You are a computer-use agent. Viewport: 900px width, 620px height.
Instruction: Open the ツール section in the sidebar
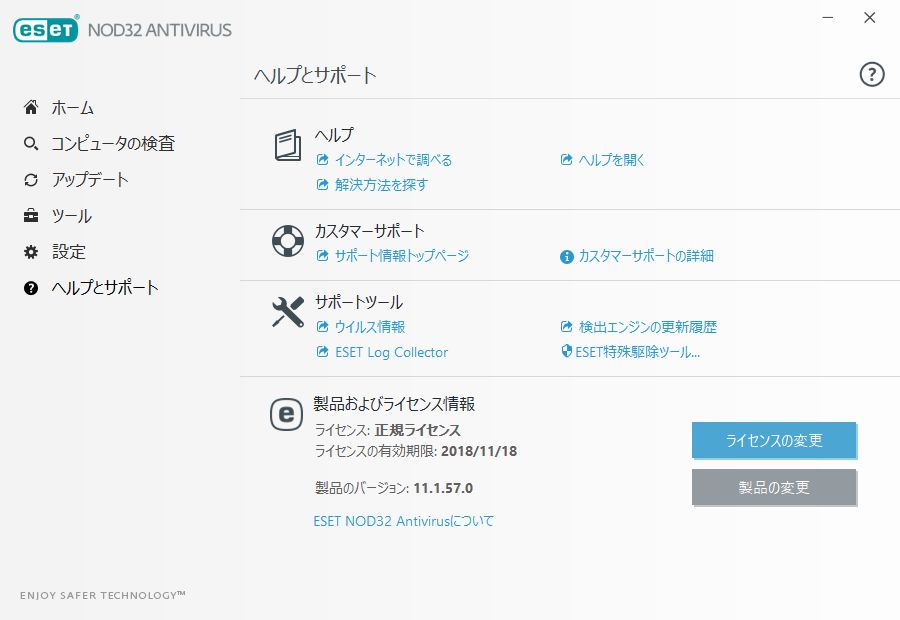tap(72, 216)
